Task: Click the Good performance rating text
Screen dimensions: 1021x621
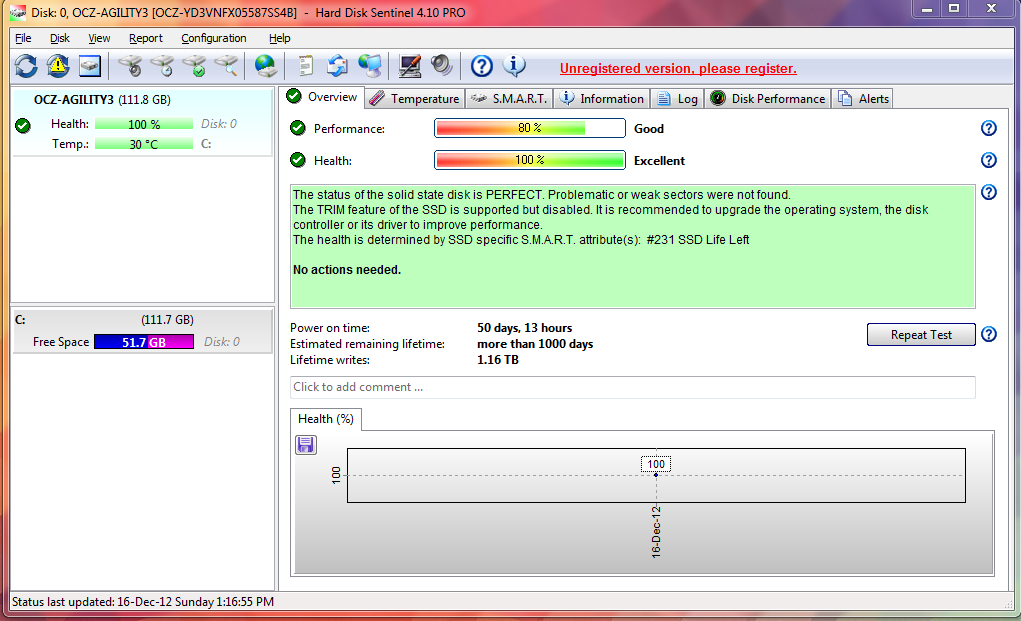Action: pos(649,129)
